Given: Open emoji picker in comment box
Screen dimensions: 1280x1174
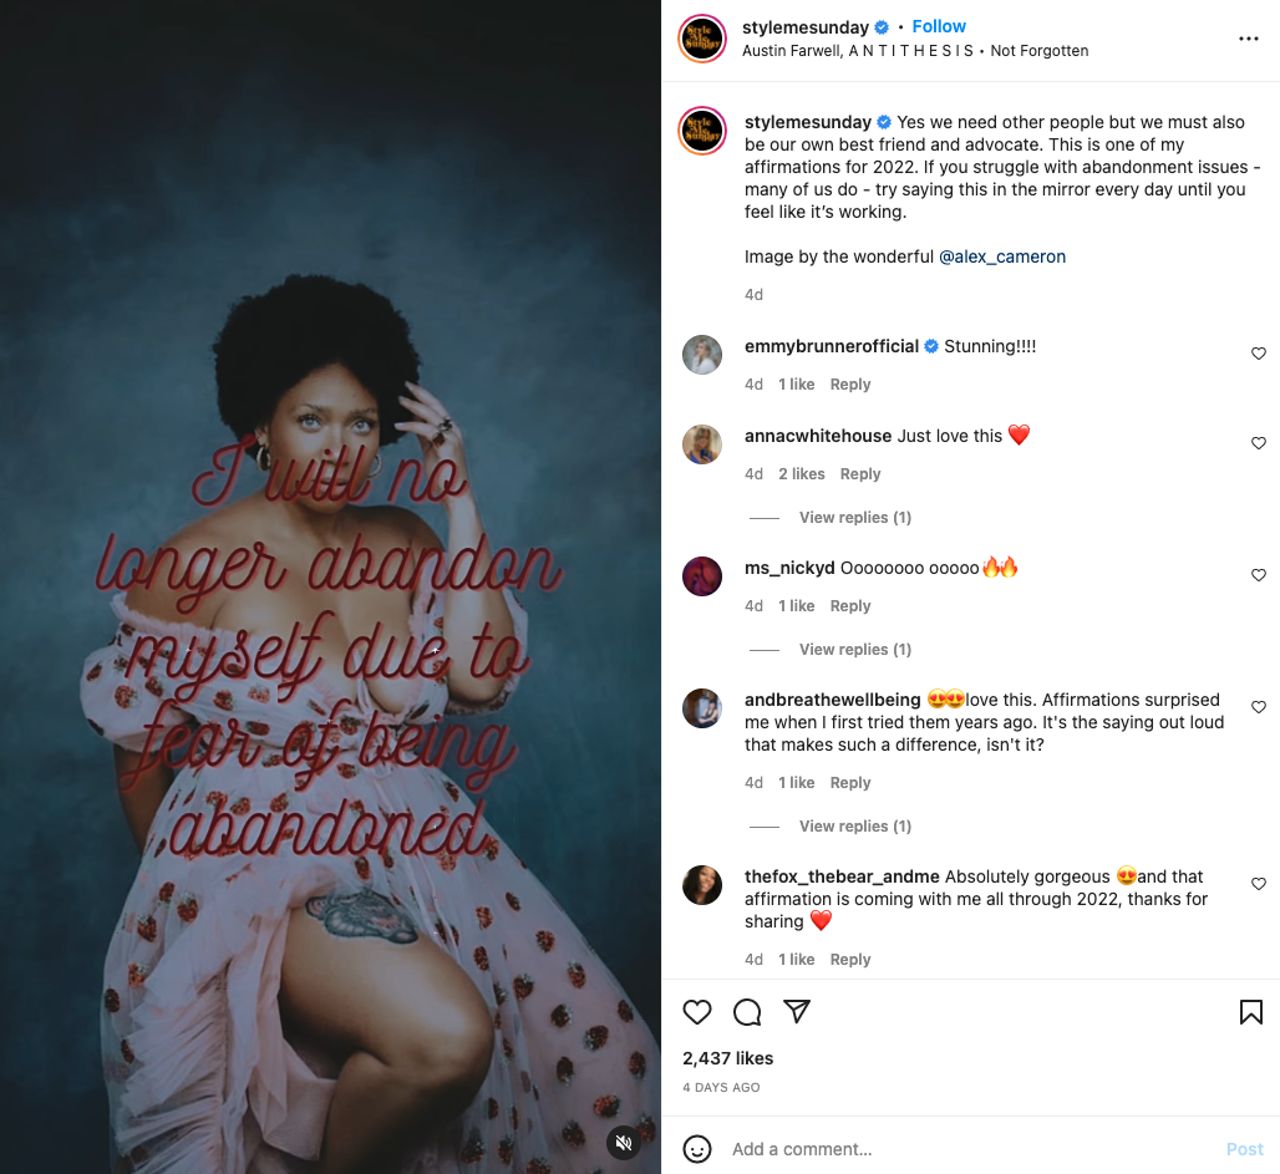Looking at the screenshot, I should click(x=697, y=1149).
